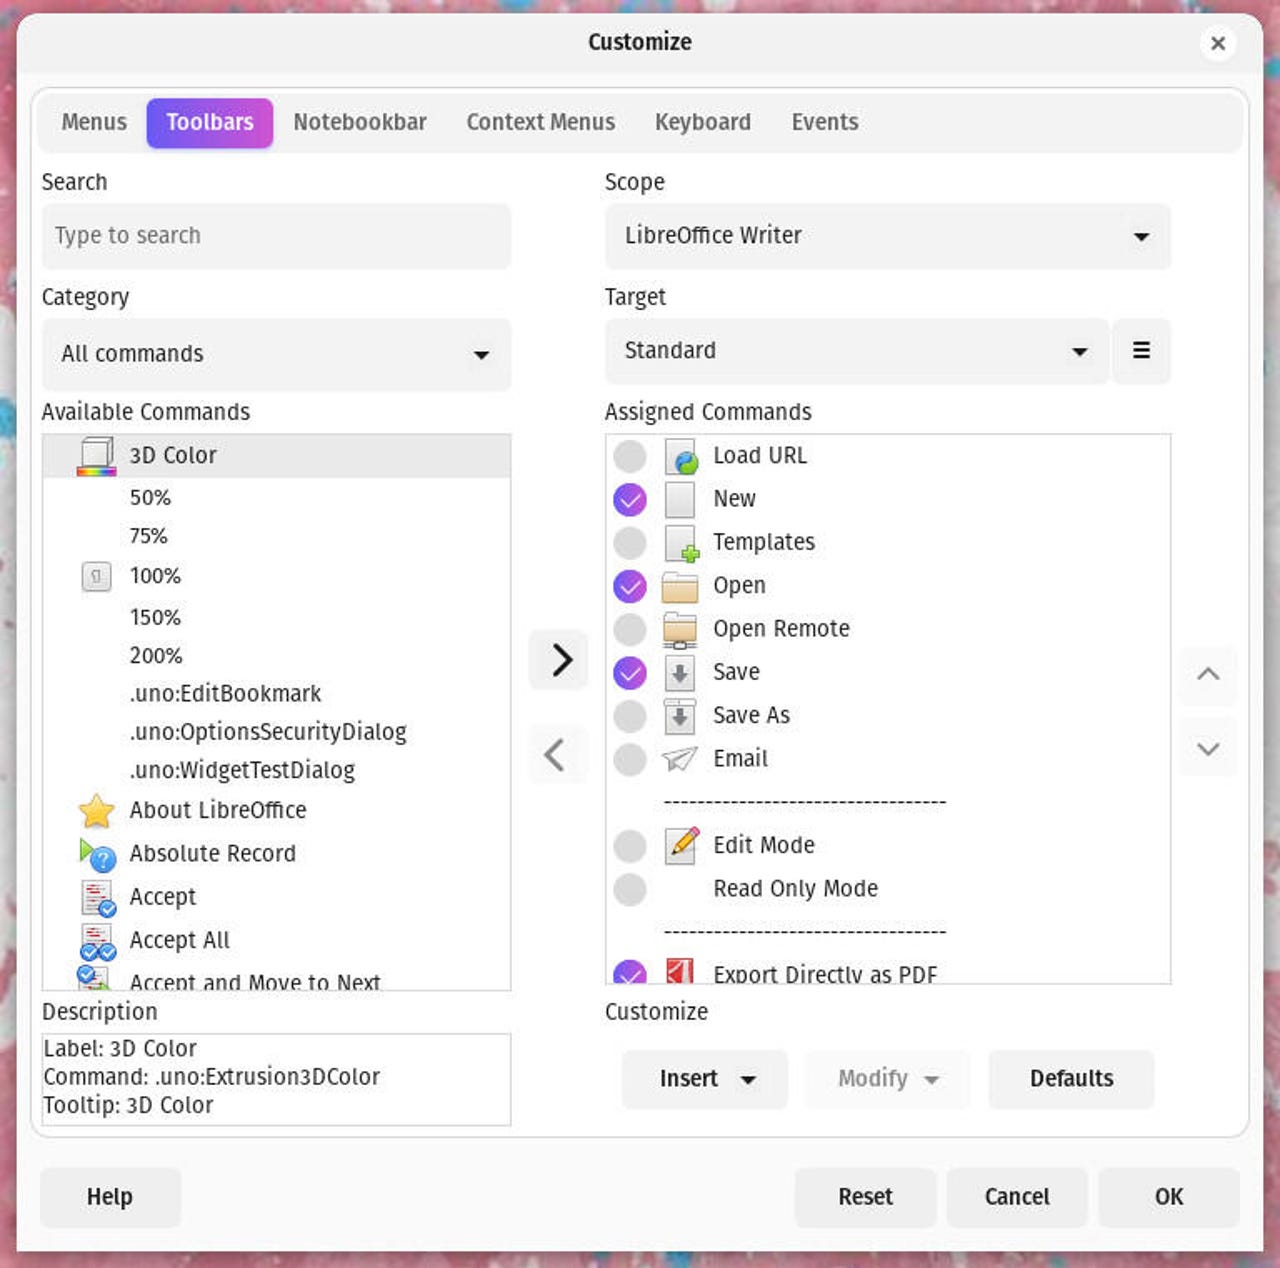This screenshot has height=1268, width=1280.
Task: Click the 3D Color command icon
Action: (x=96, y=456)
